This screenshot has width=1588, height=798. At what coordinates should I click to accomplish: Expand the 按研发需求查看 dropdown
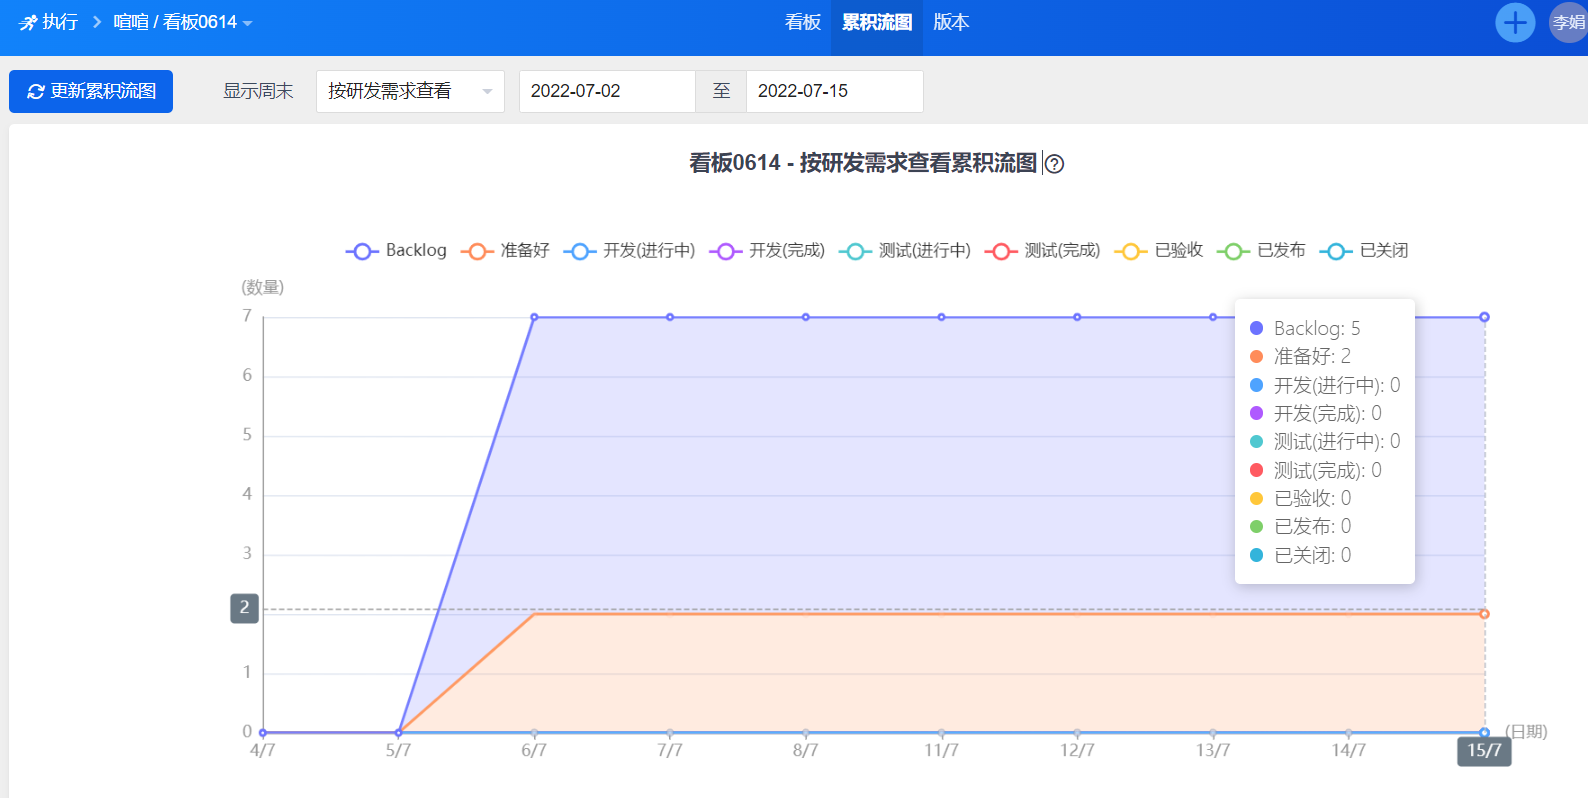pyautogui.click(x=410, y=91)
